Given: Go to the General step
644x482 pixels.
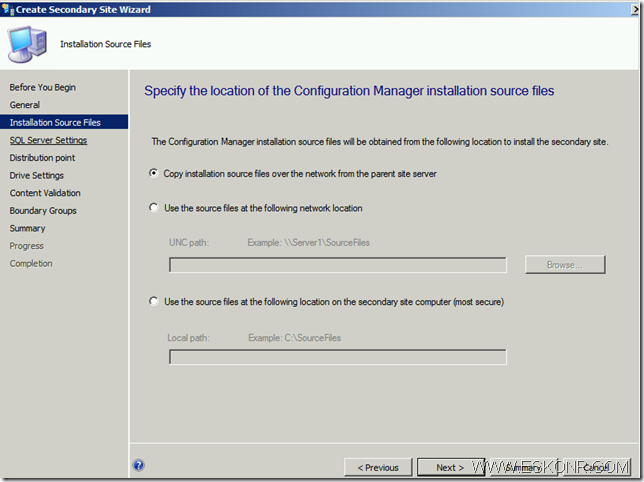Looking at the screenshot, I should point(25,105).
